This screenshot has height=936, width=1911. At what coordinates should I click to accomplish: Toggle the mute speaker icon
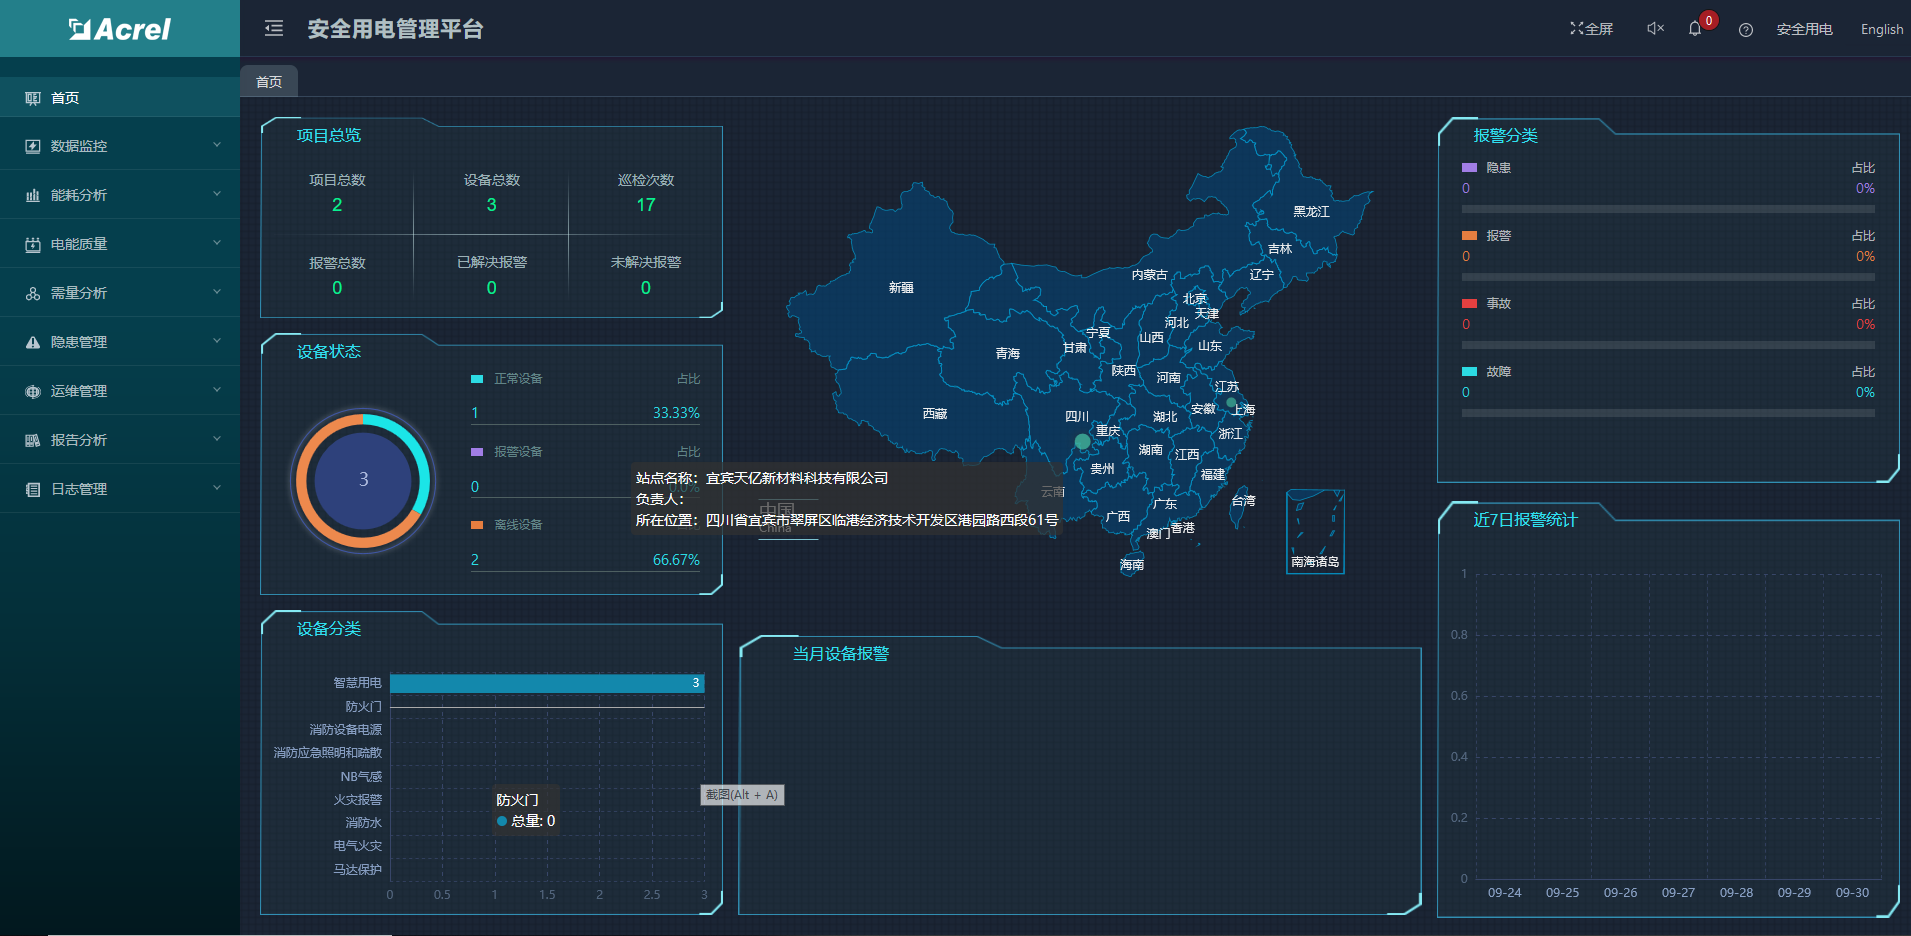[1655, 29]
